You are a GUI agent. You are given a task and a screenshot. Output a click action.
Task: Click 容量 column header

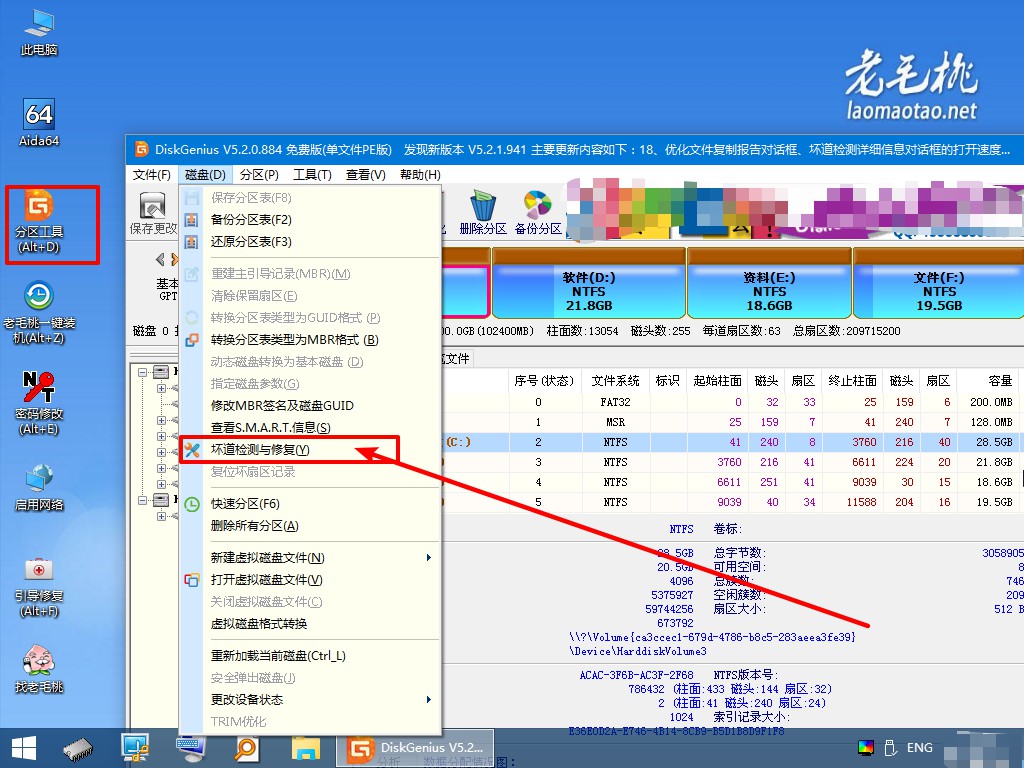click(988, 381)
